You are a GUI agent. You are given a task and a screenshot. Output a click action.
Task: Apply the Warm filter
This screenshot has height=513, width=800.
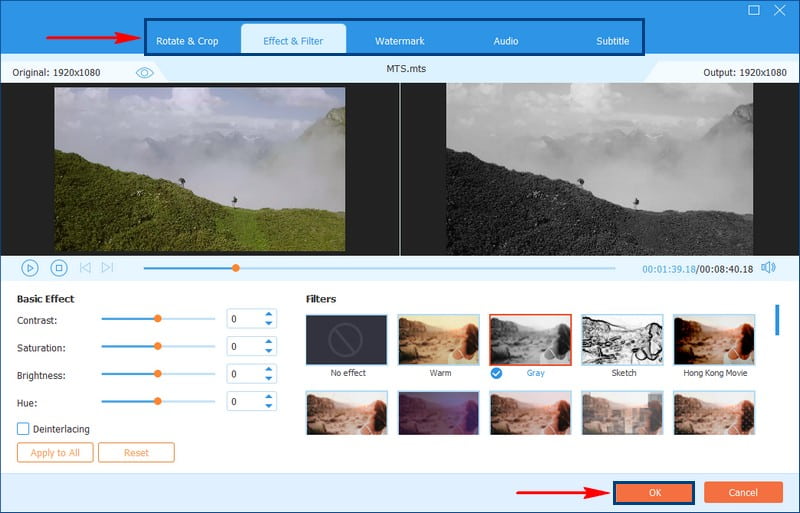click(438, 340)
